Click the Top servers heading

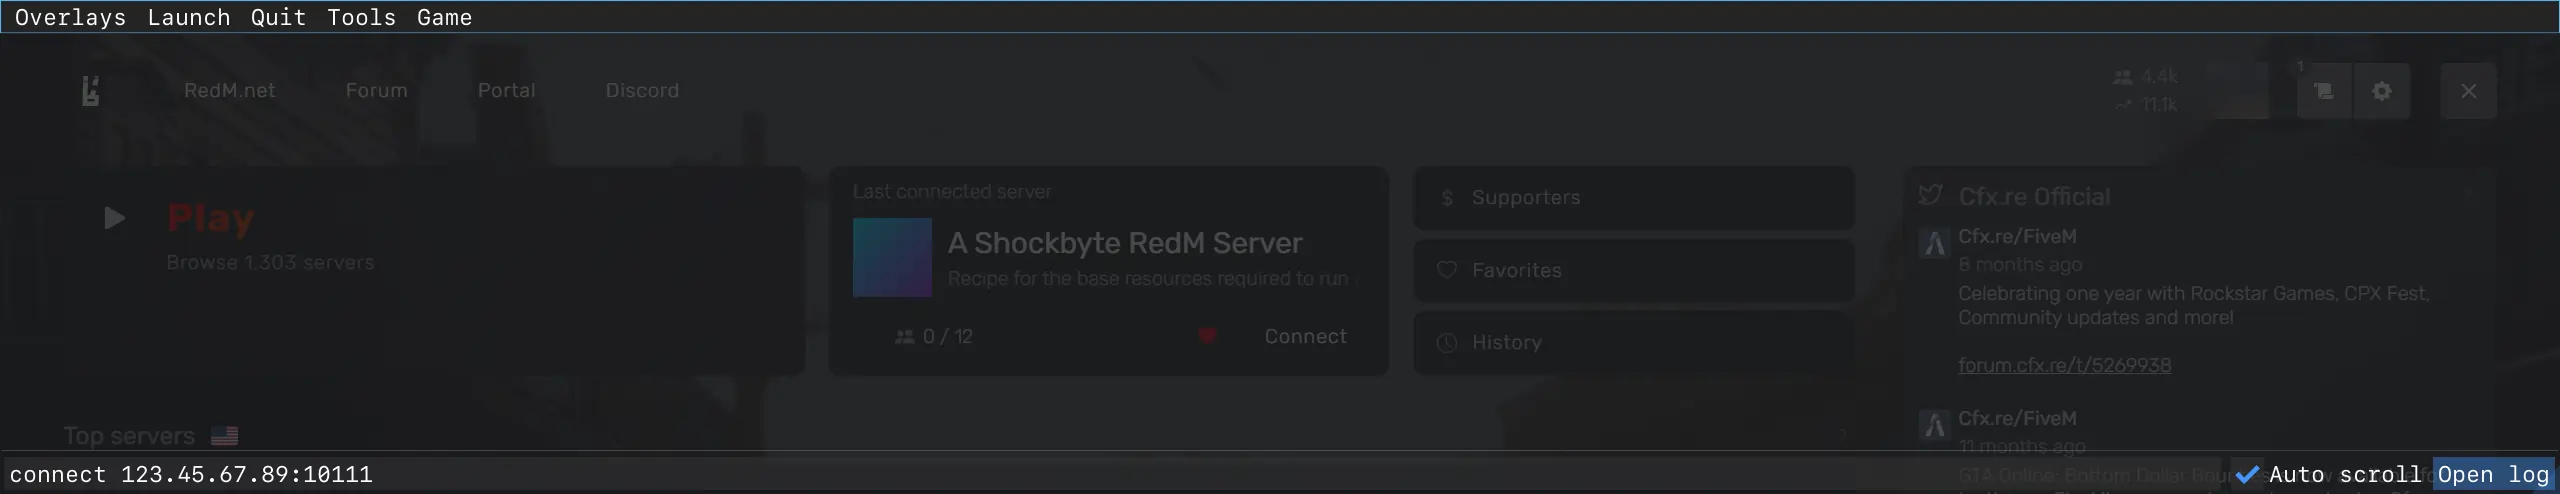point(129,436)
